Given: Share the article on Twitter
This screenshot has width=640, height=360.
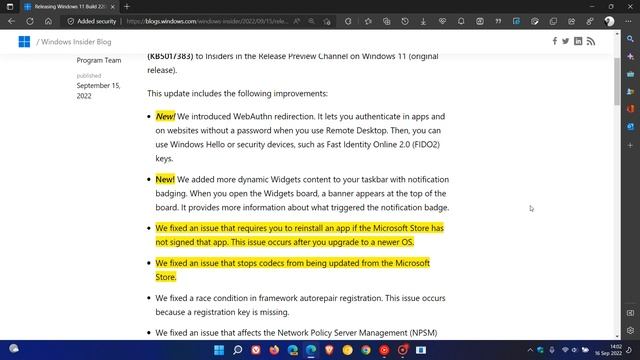Looking at the screenshot, I should point(566,41).
